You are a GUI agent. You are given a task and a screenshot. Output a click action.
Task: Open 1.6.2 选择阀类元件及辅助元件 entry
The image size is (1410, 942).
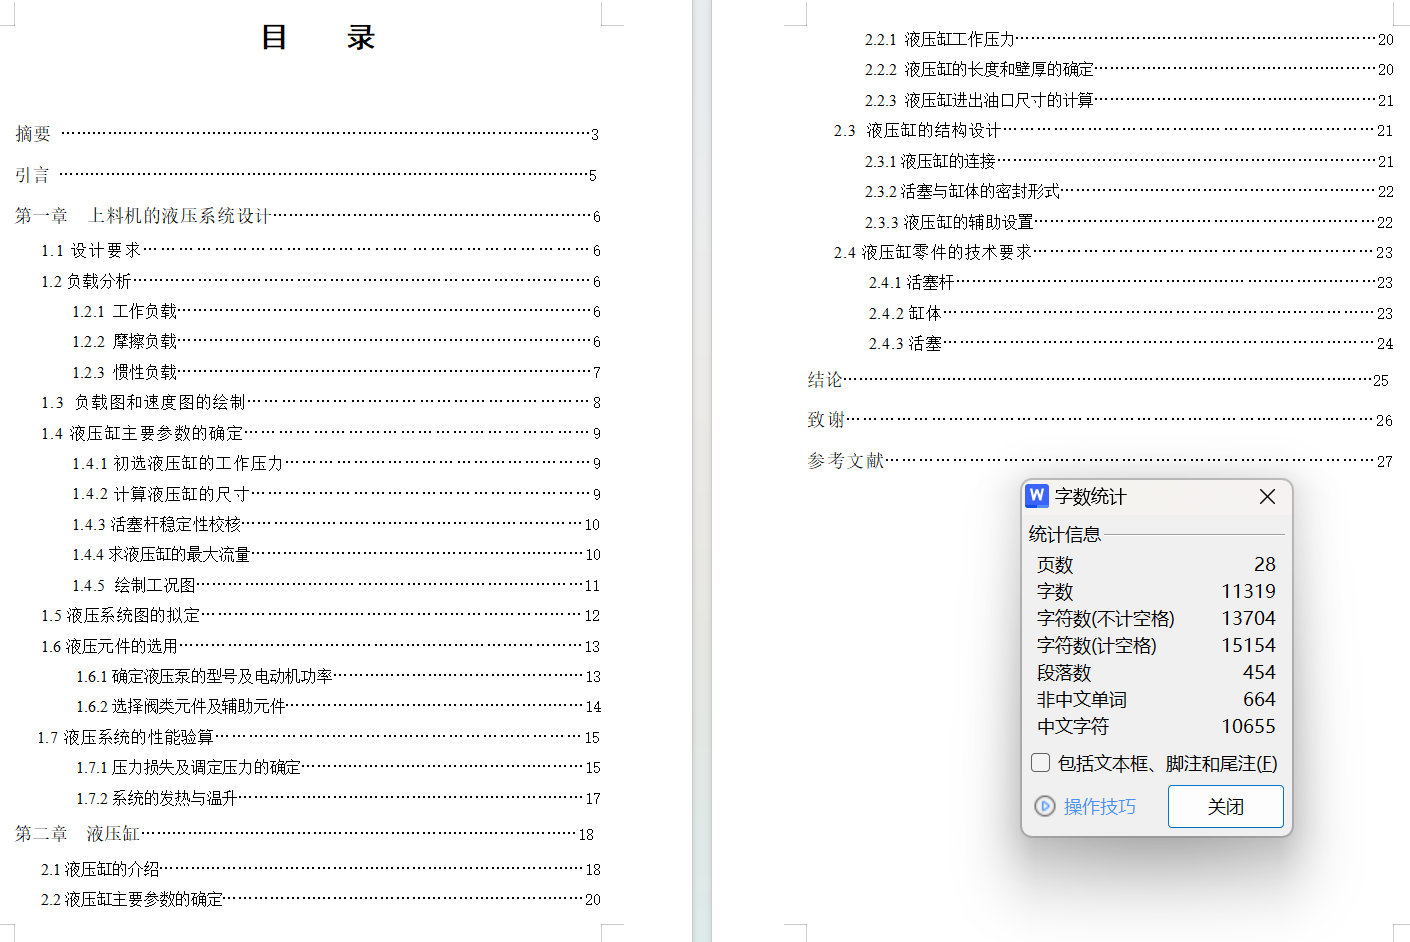(181, 707)
